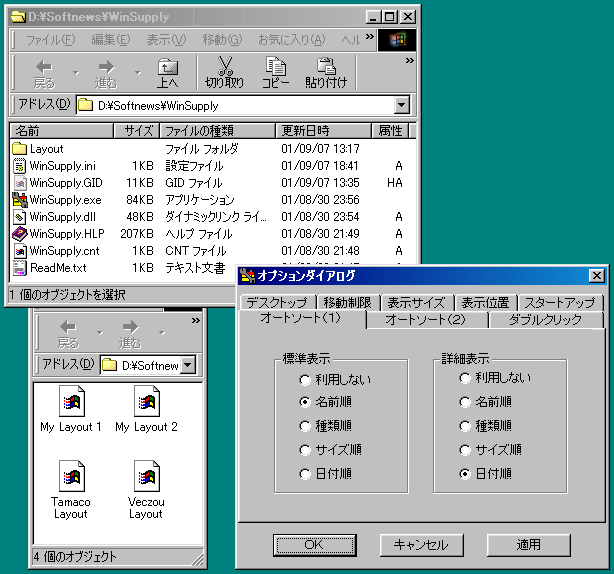
Task: Open the 編集(E) menu
Action: pos(111,40)
